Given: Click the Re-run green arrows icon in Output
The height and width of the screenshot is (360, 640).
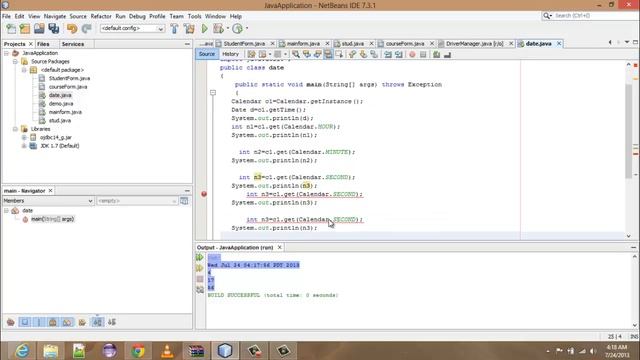Looking at the screenshot, I should tap(200, 258).
